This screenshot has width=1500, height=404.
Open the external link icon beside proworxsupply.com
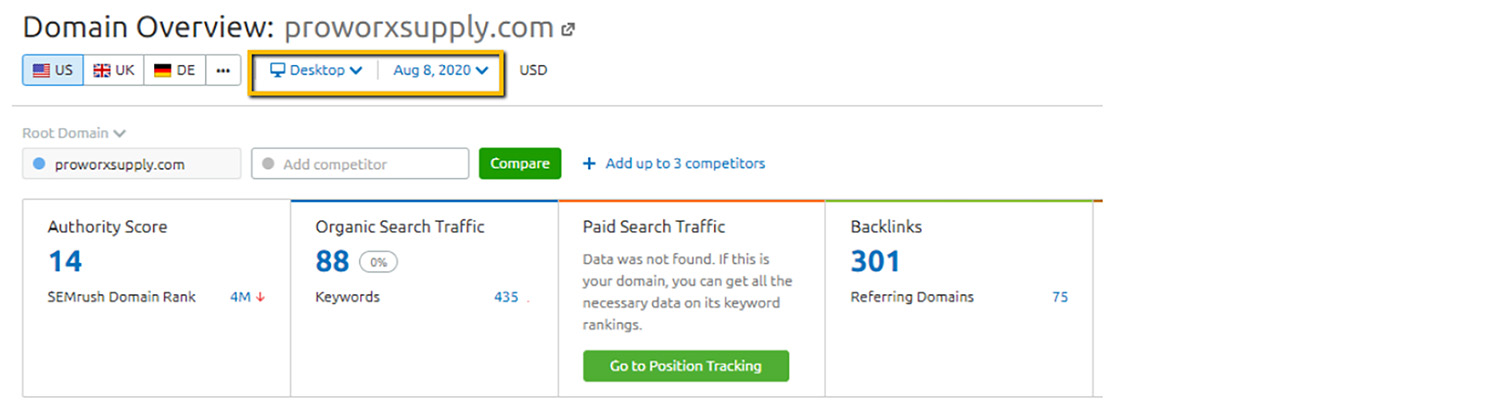(568, 30)
